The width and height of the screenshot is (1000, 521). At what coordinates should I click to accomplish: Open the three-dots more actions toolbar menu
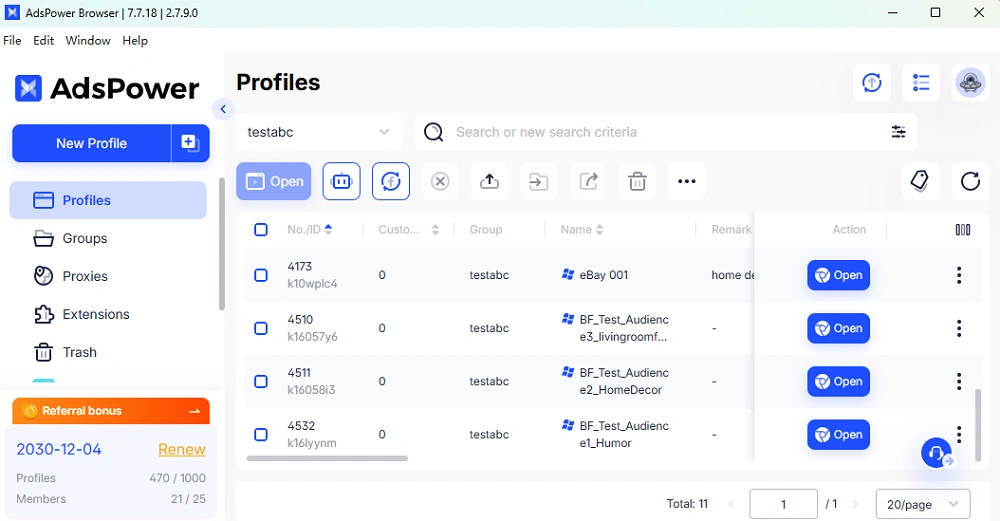687,181
